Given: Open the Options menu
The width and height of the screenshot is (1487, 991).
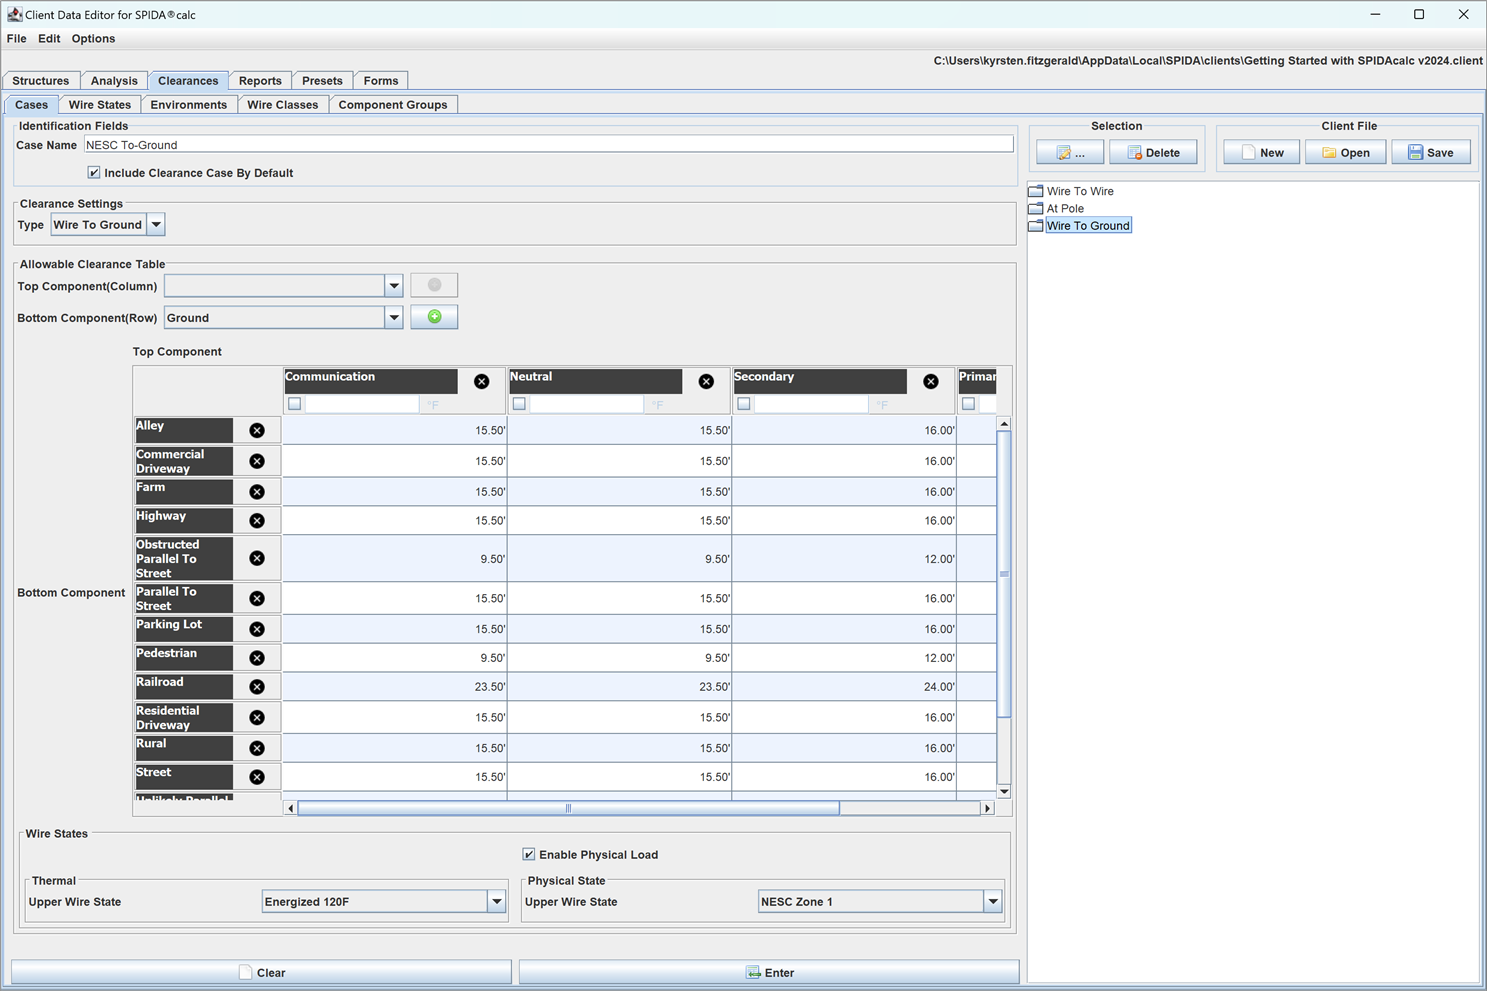Looking at the screenshot, I should 93,39.
